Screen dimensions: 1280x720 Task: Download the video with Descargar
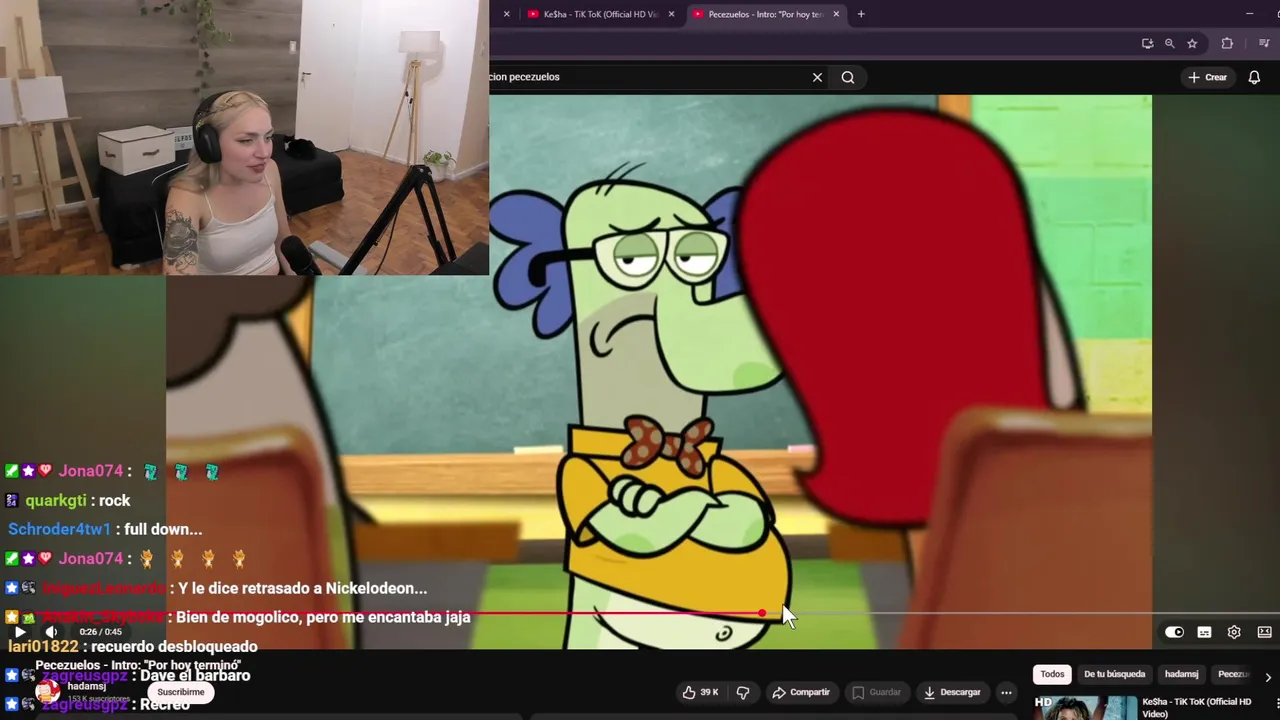pos(952,692)
